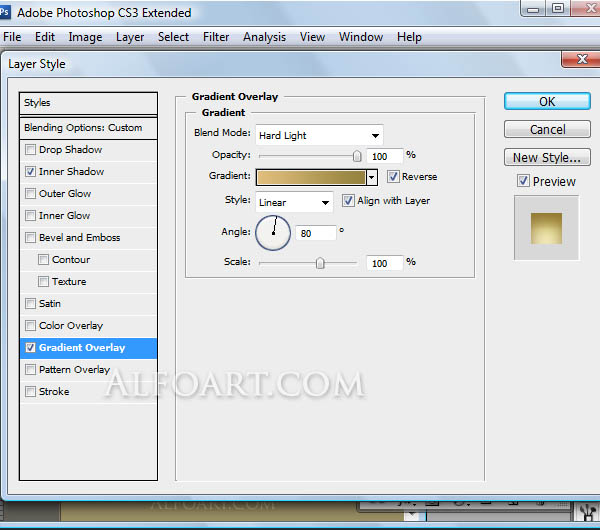Check the Color Overlay box

click(30, 325)
